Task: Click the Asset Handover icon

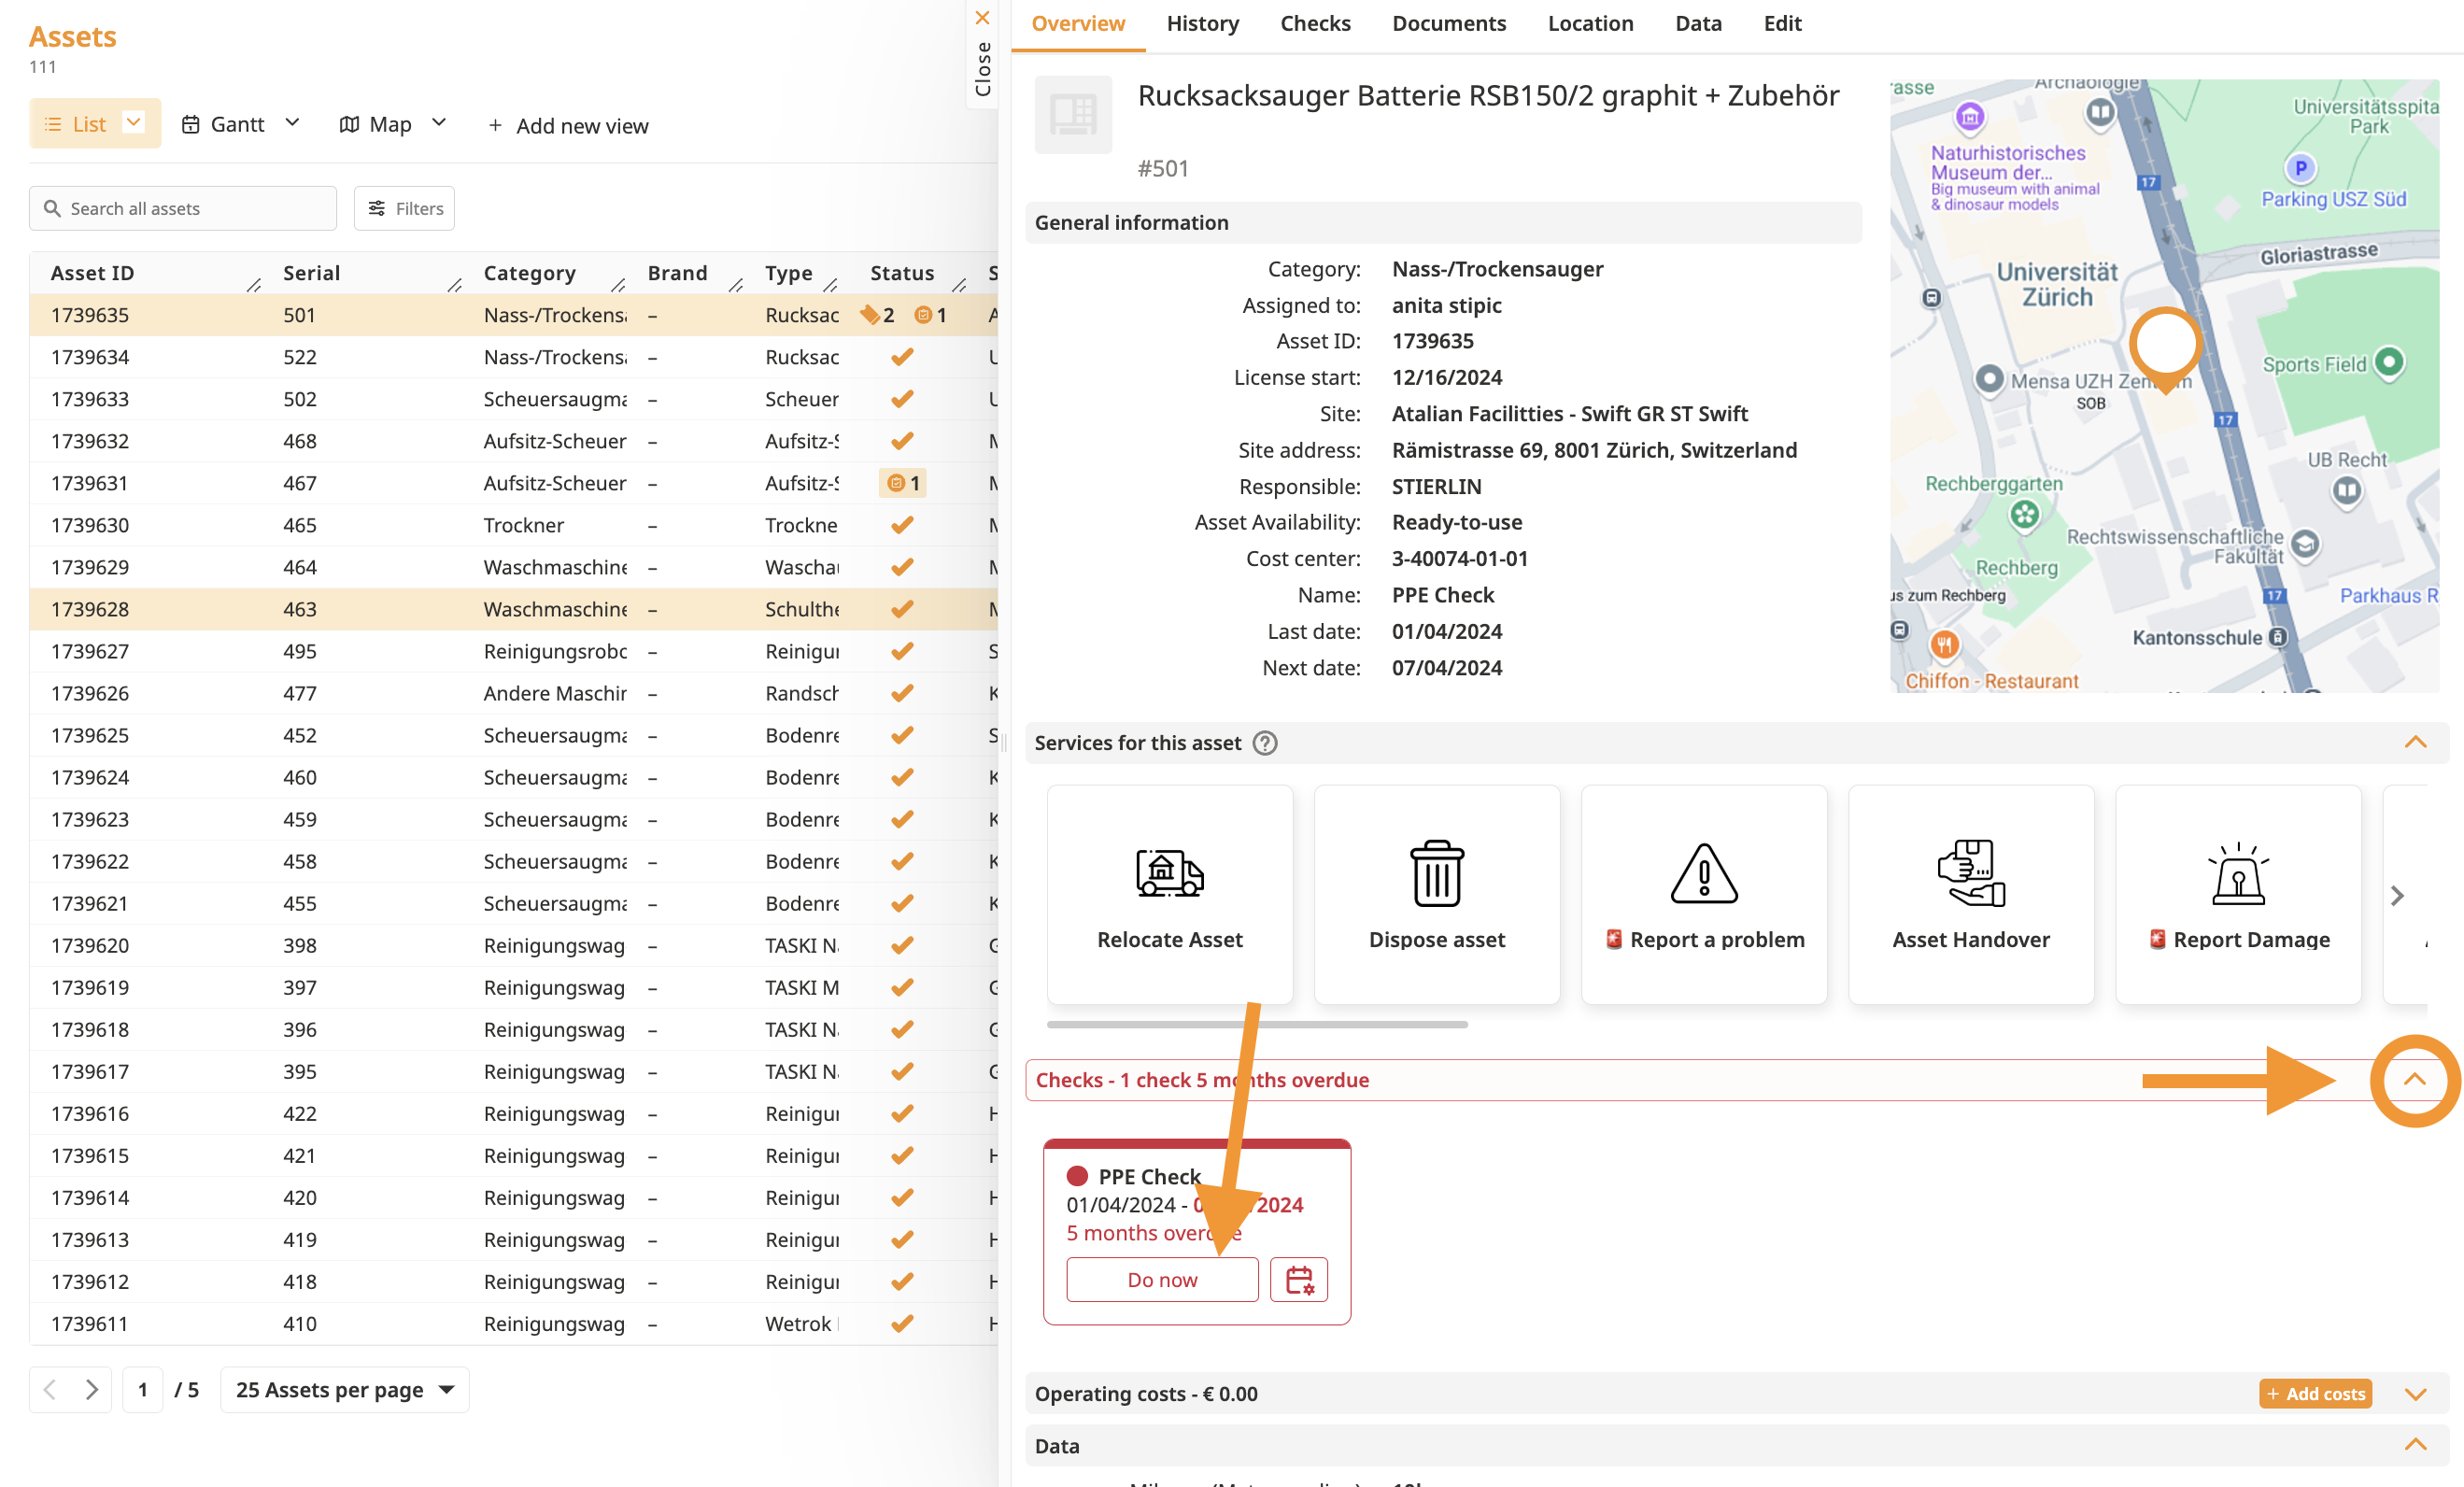Action: tap(1970, 873)
